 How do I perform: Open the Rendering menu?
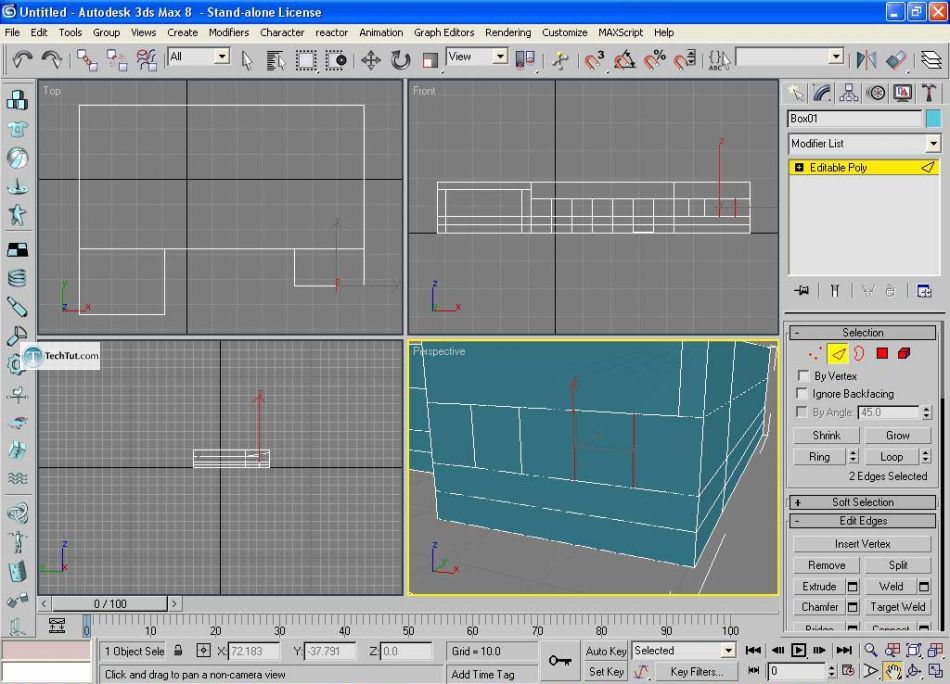[x=508, y=32]
